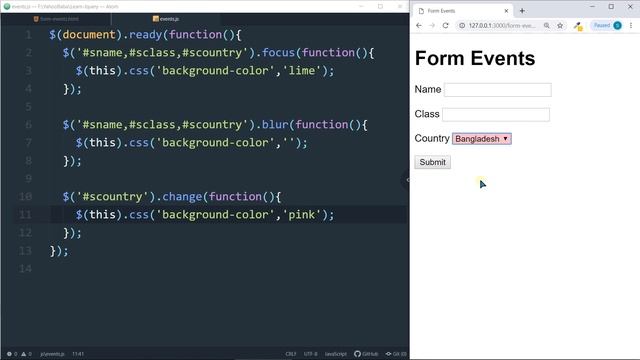This screenshot has height=360, width=640.
Task: Open the color picker extension icon
Action: coord(578,26)
